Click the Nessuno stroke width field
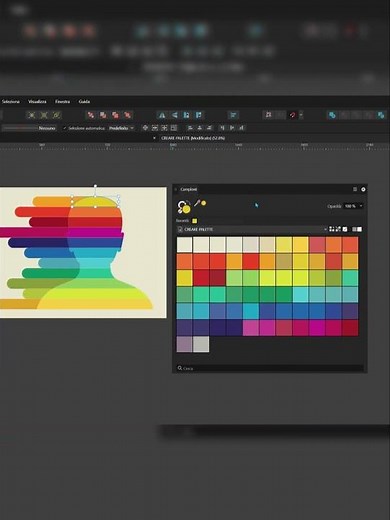The image size is (390, 520). (x=29, y=128)
